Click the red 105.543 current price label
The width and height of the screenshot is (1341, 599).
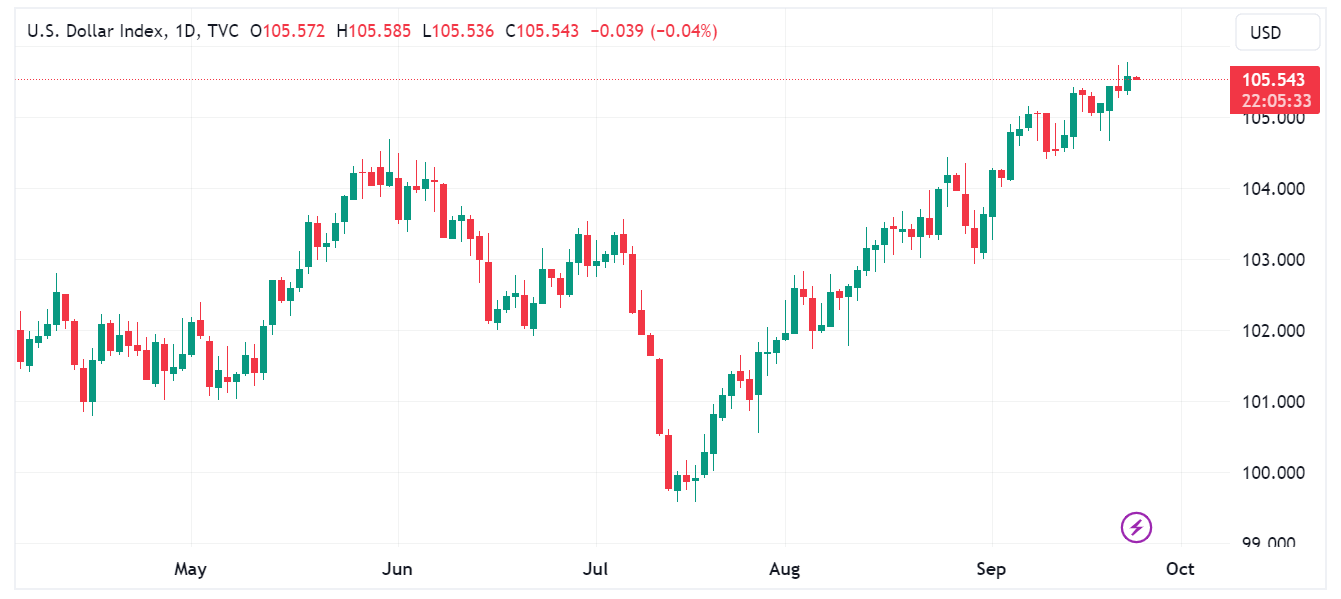click(1272, 80)
